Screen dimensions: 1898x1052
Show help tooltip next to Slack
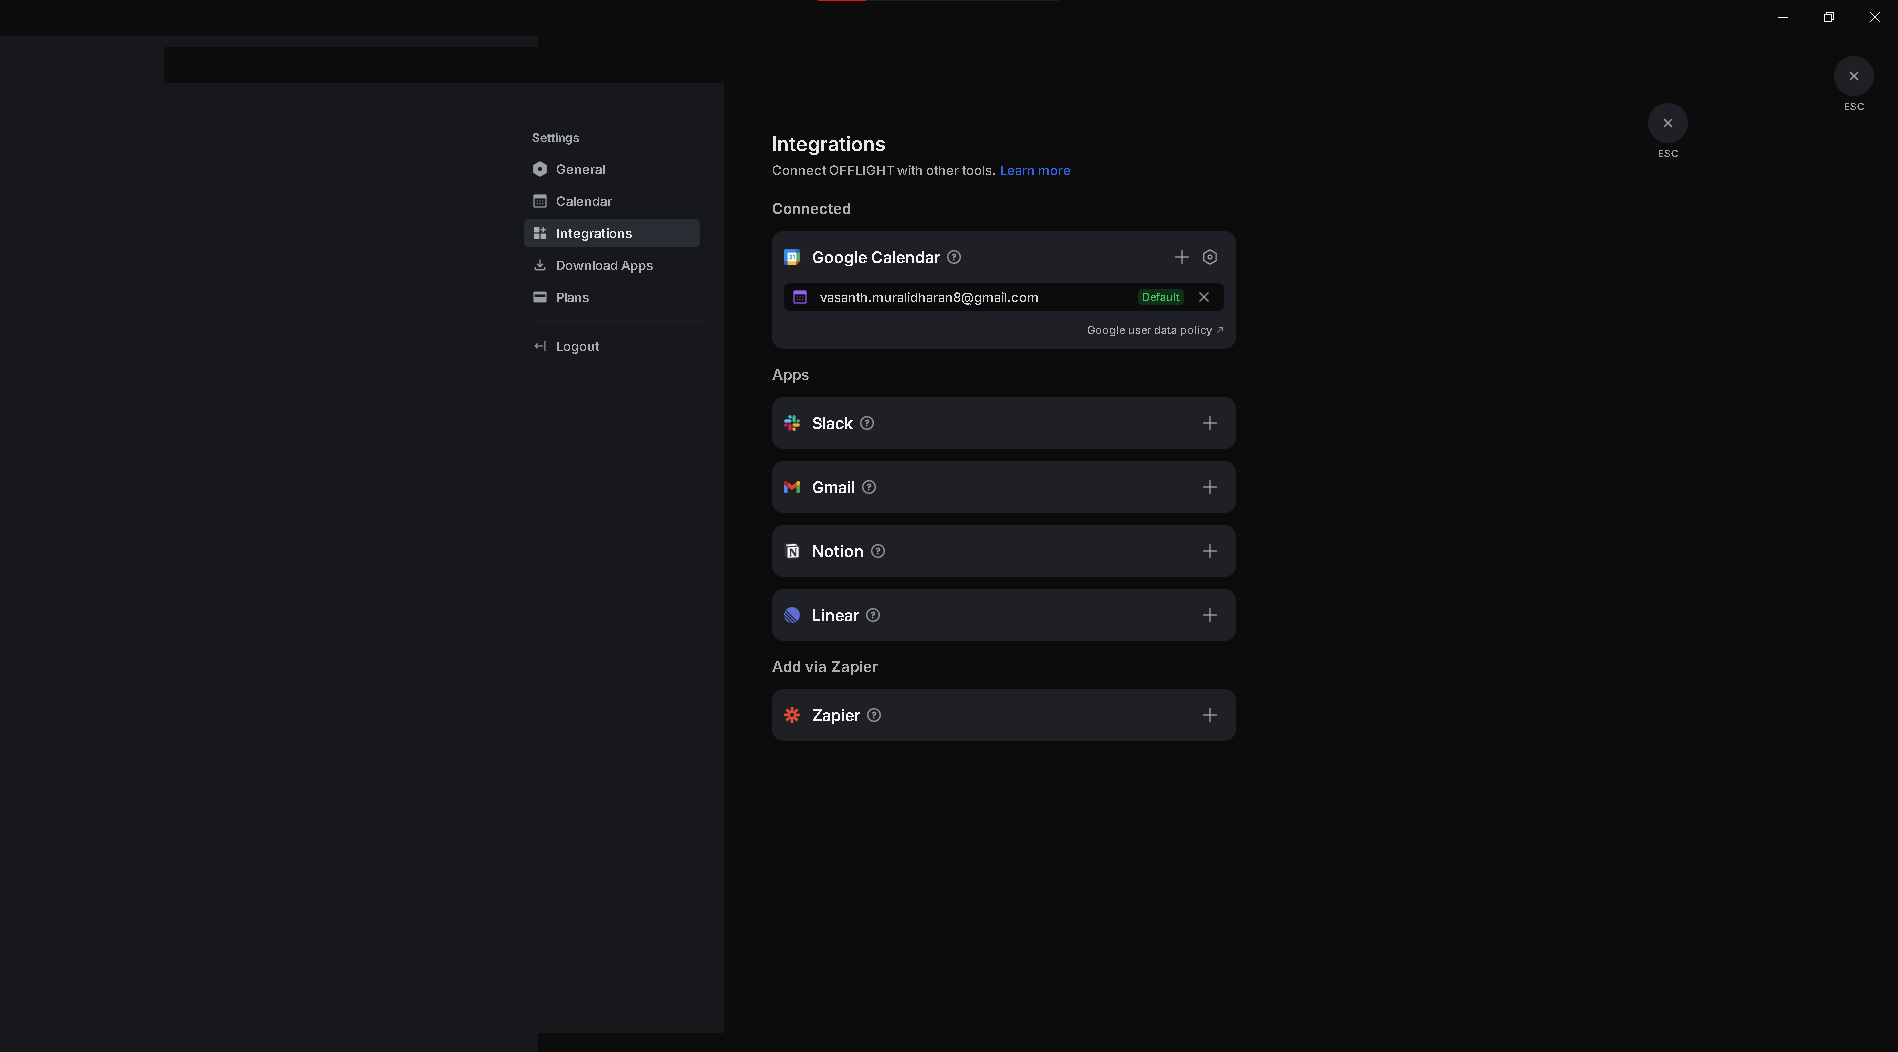click(867, 423)
